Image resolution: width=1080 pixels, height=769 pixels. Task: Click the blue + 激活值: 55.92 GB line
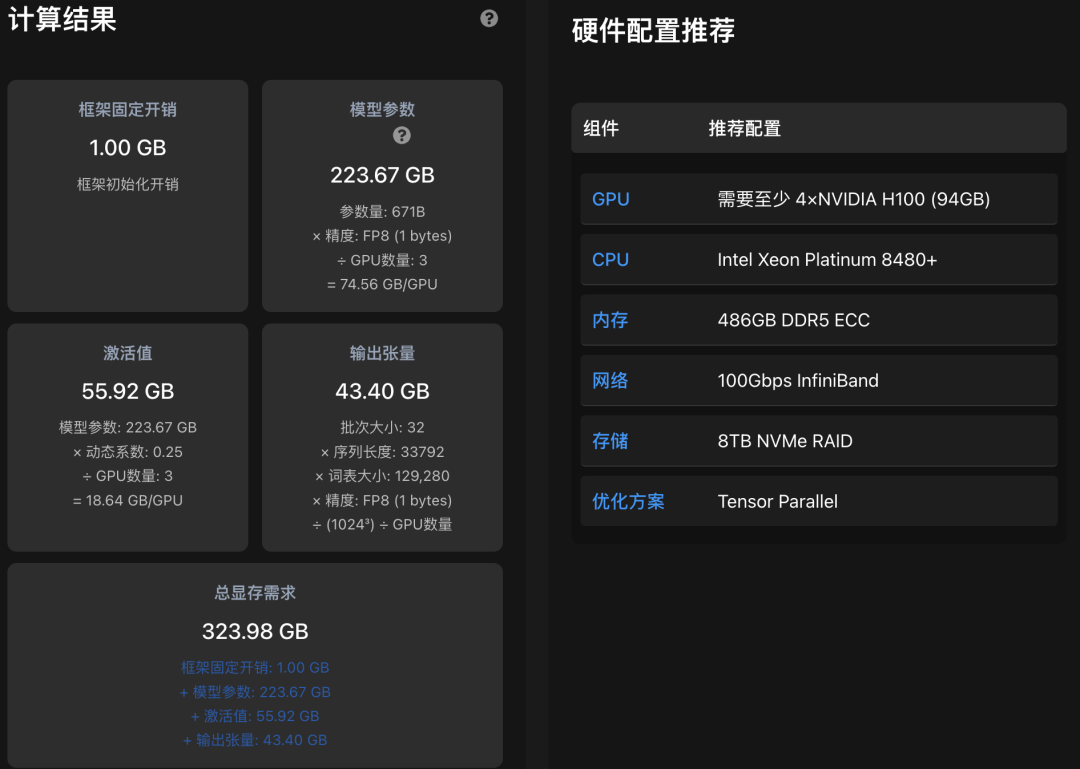point(255,716)
